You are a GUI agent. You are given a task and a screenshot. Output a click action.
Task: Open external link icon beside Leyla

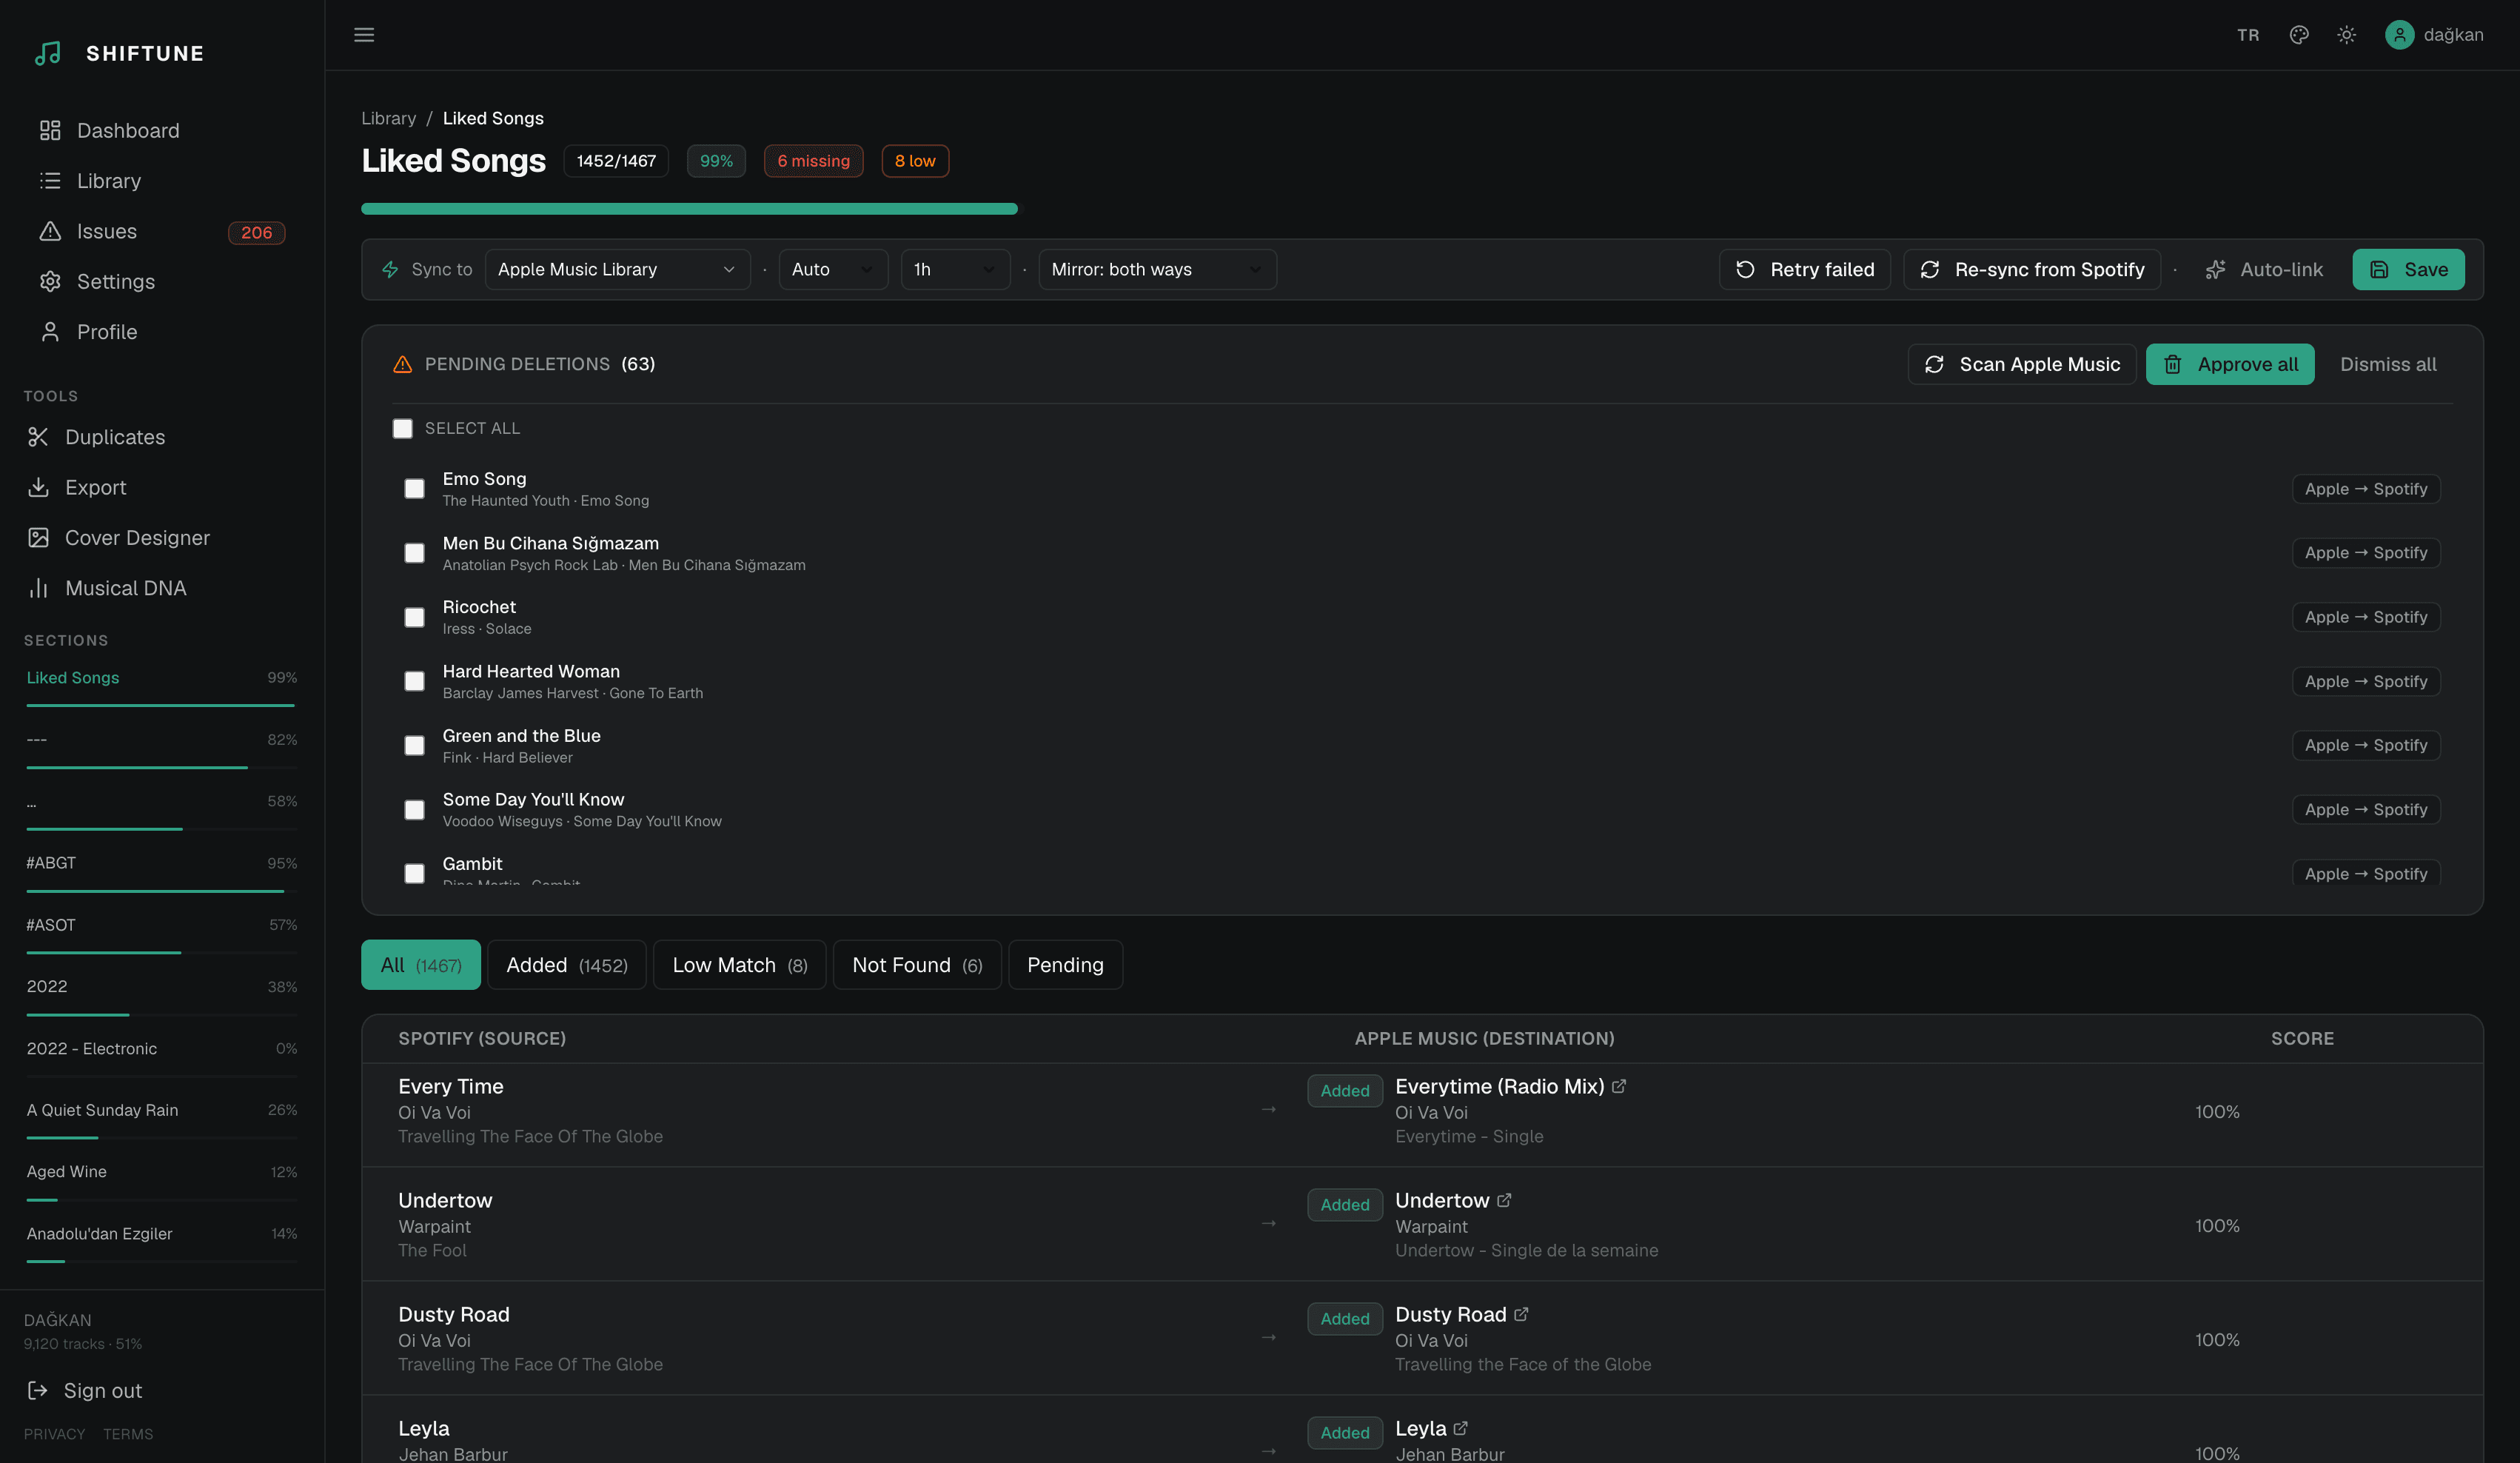click(1460, 1428)
